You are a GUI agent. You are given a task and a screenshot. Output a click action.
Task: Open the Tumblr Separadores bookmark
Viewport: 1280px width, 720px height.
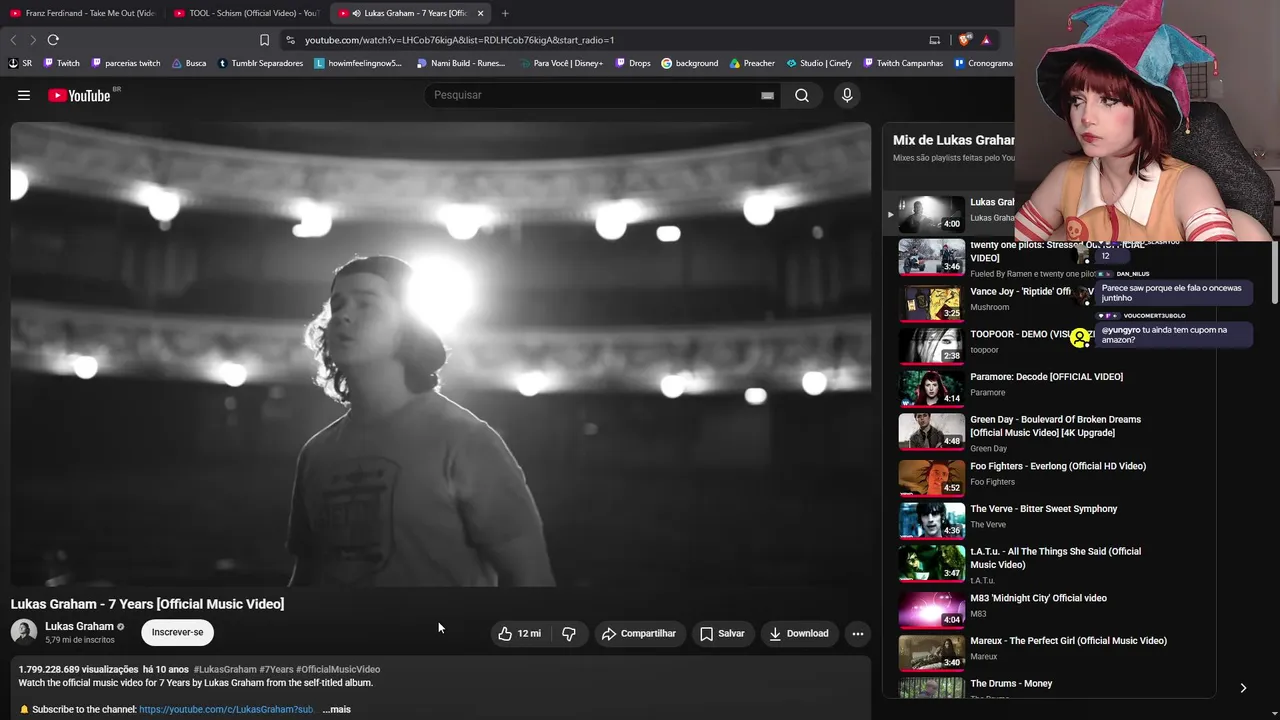[260, 63]
